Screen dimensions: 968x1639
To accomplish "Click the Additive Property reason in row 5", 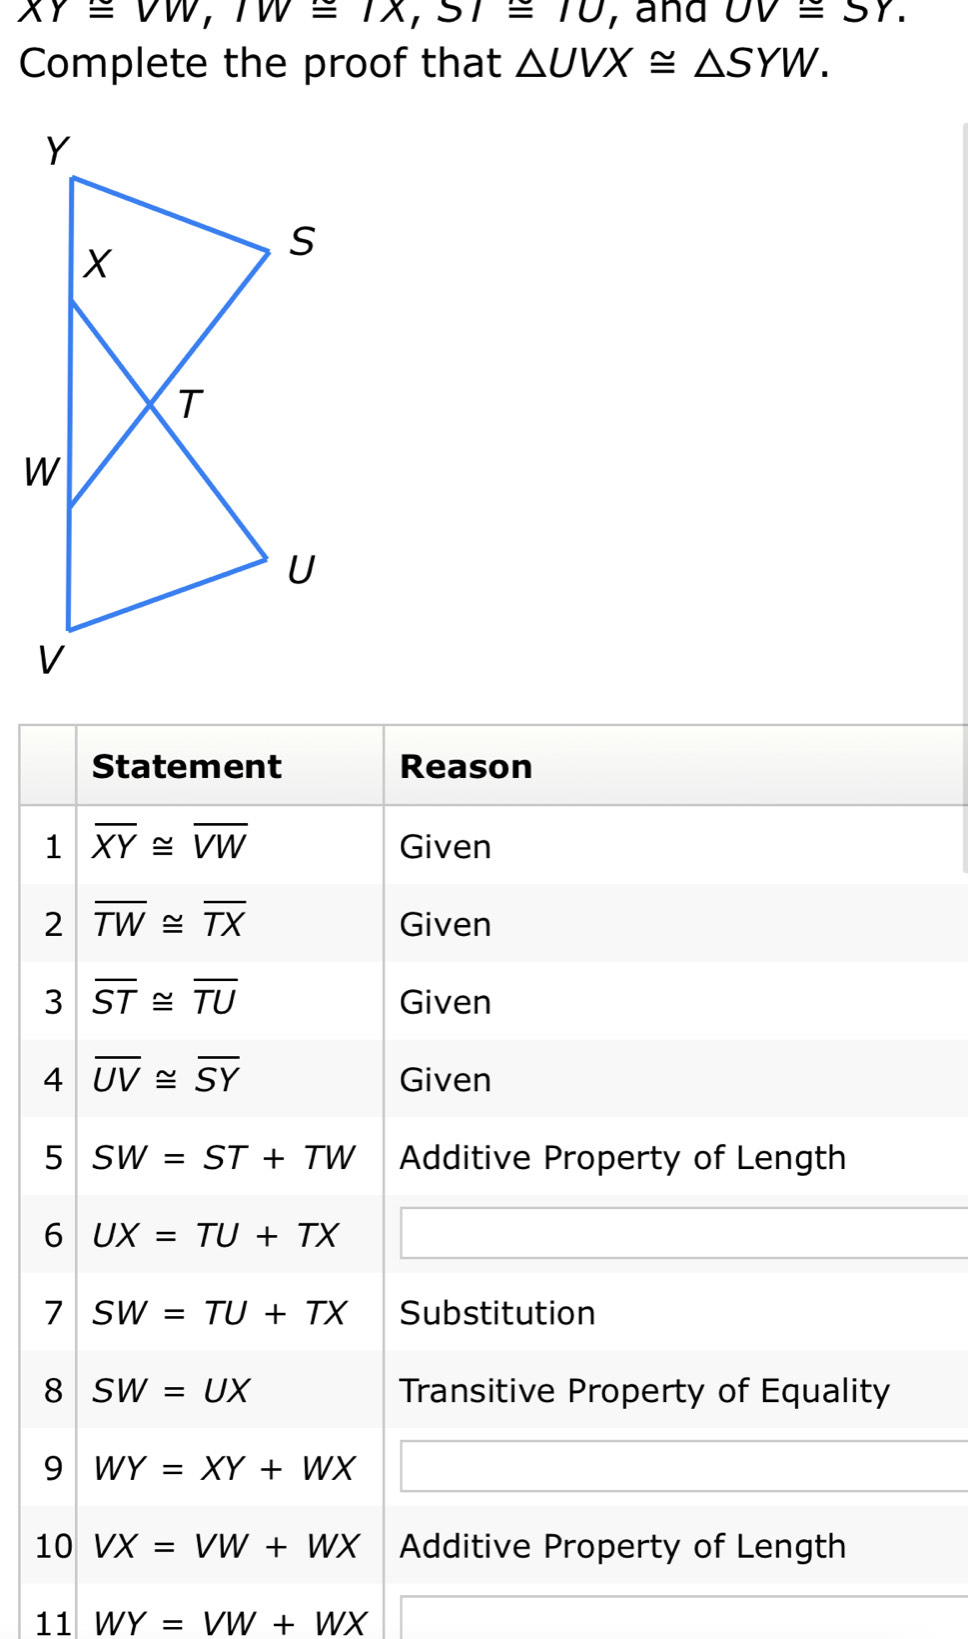I will (622, 1157).
